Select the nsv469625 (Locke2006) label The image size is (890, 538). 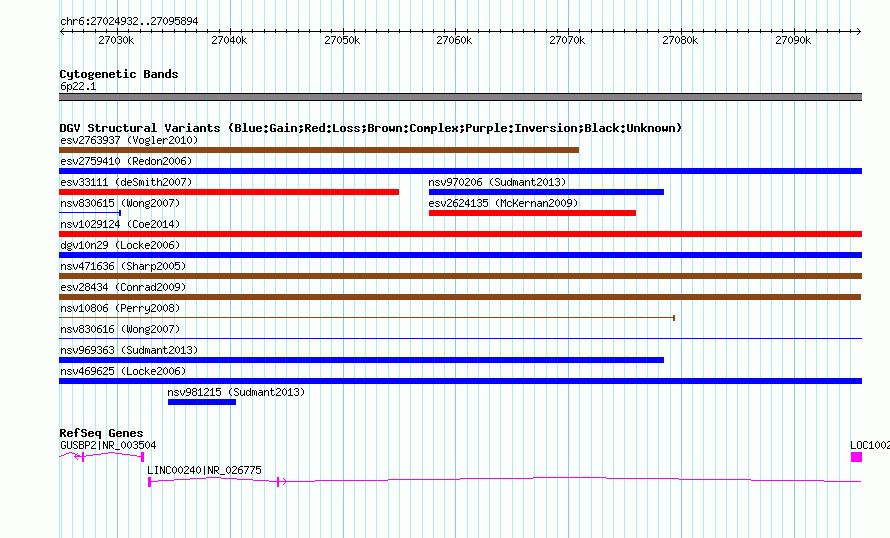click(123, 371)
